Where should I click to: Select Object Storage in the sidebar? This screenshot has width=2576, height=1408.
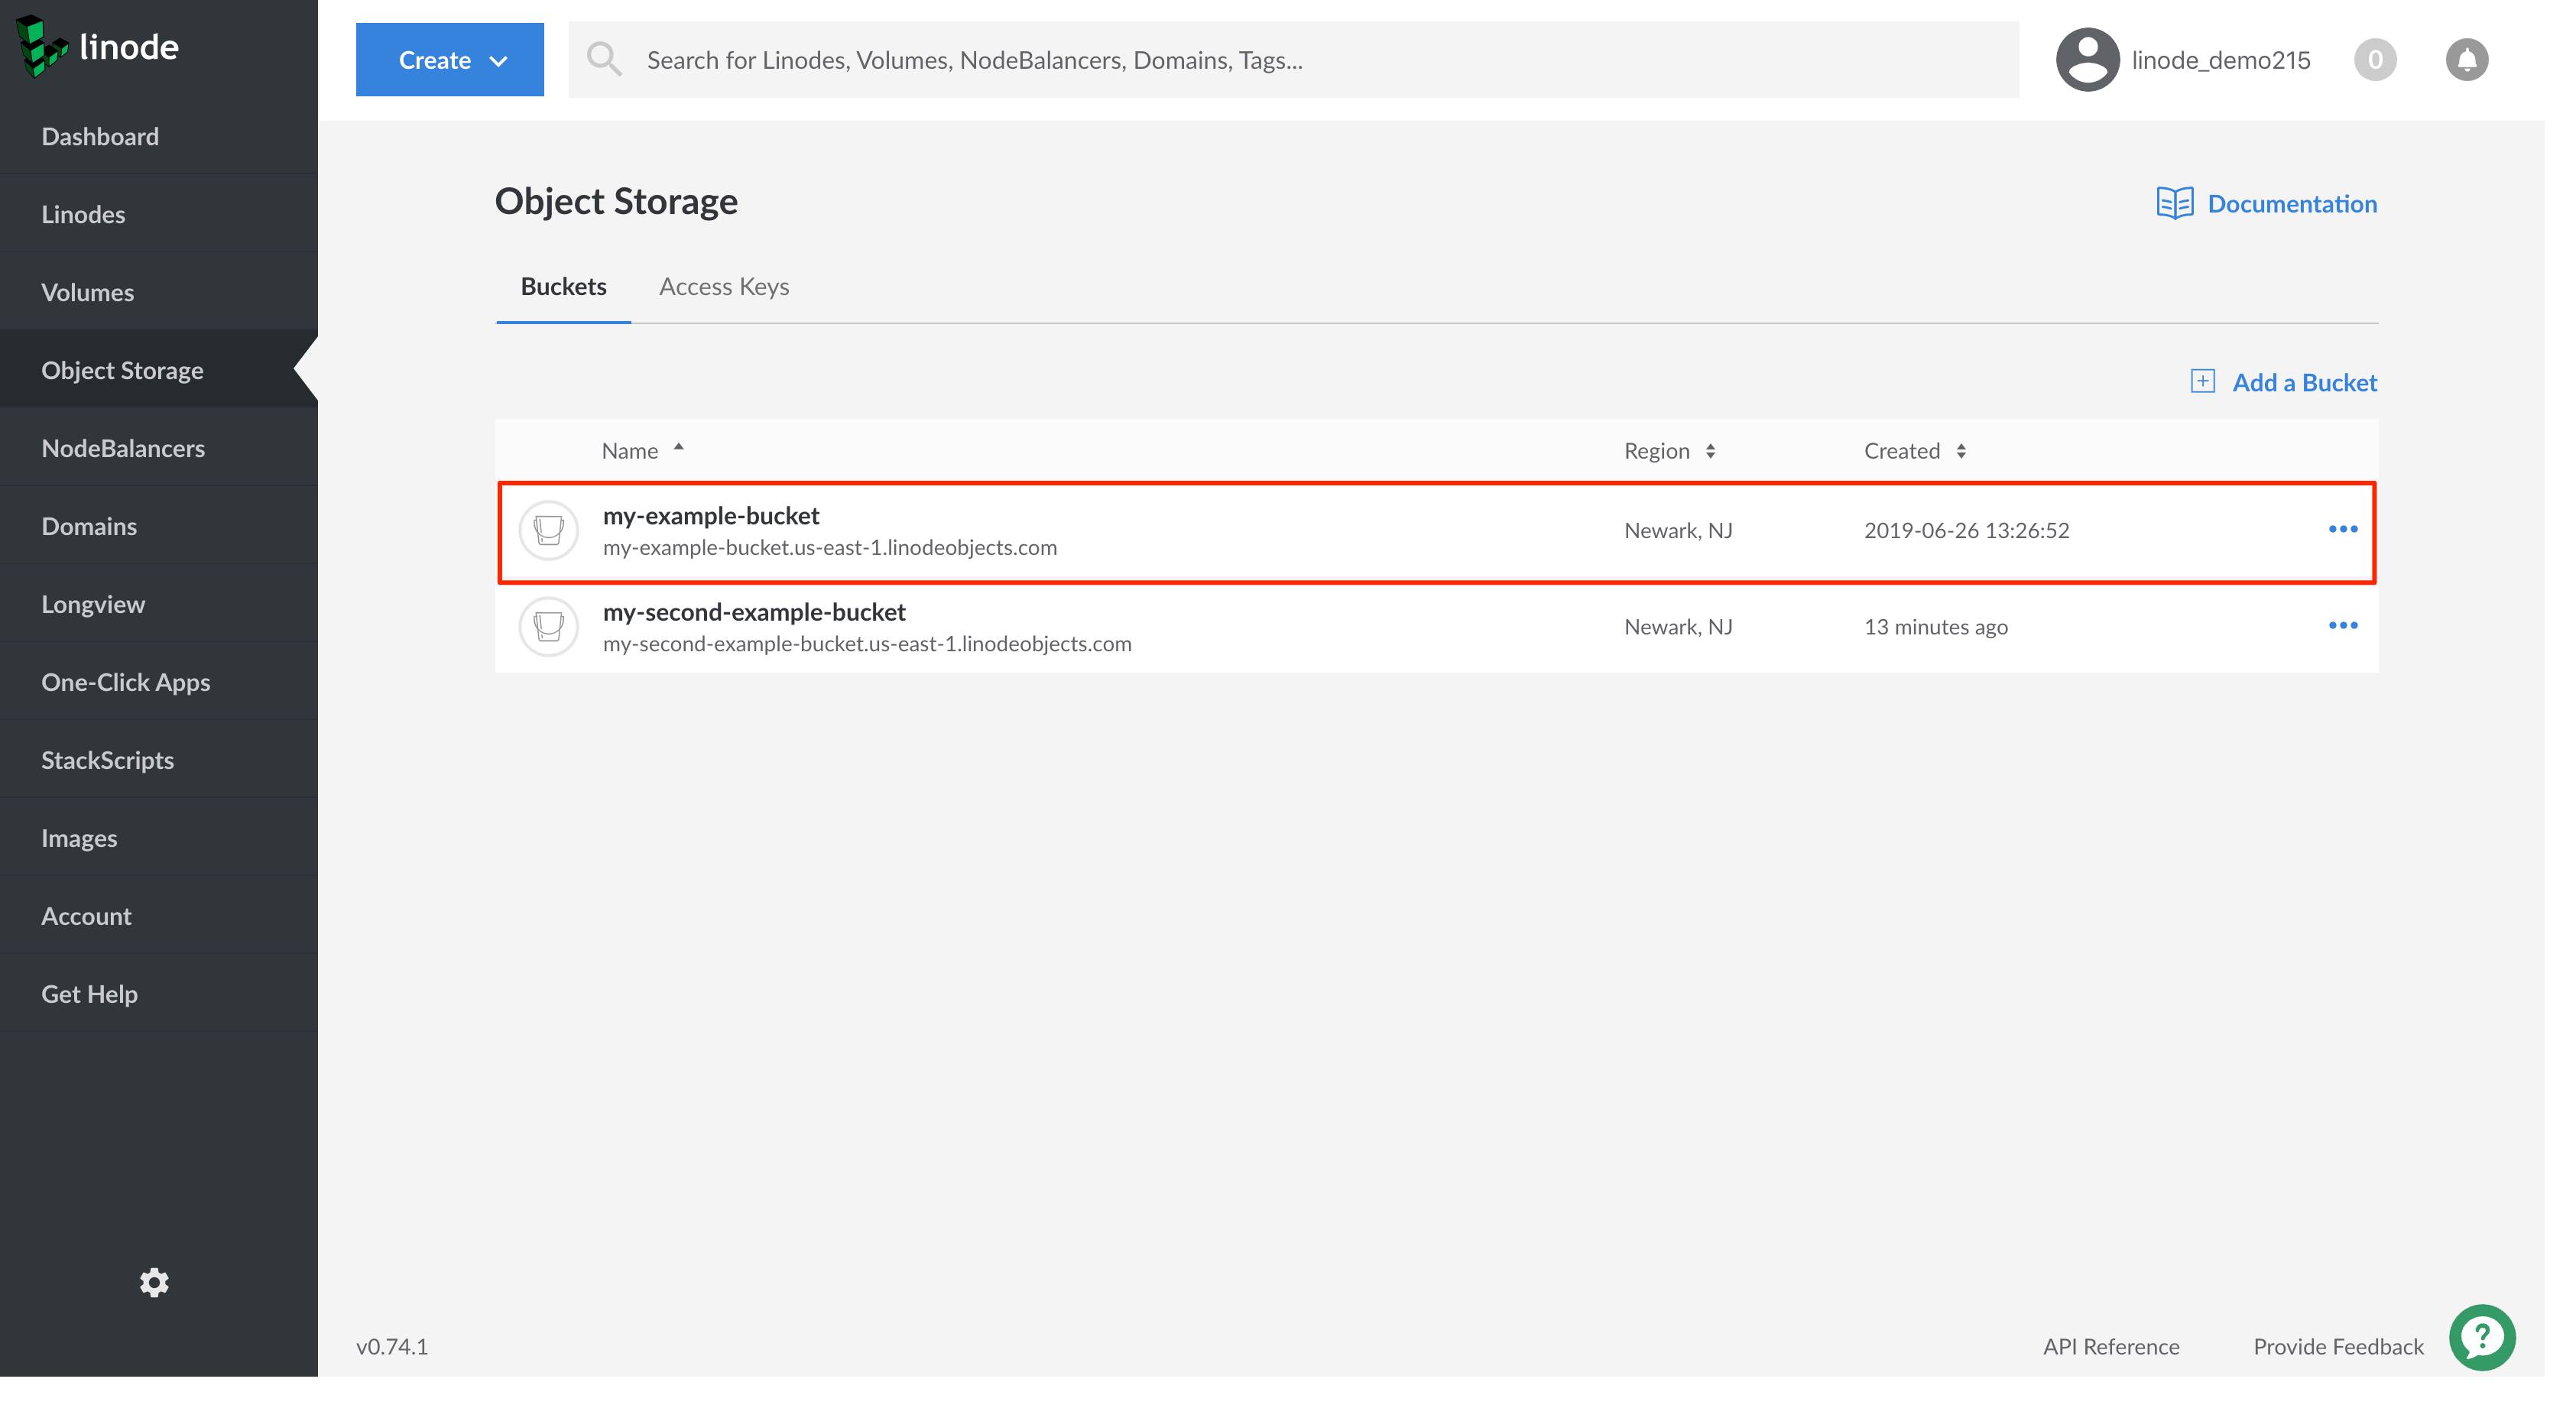[123, 369]
